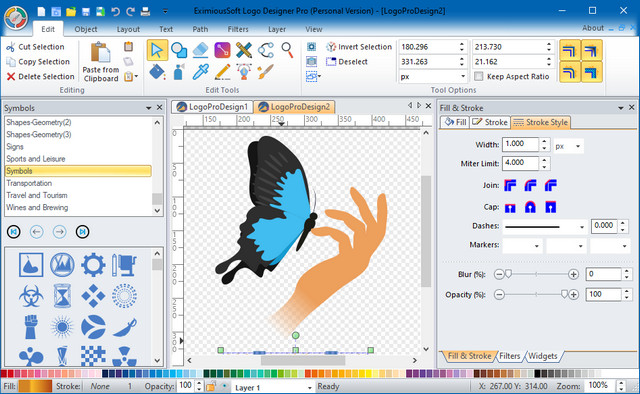
Task: Open the Layout ribbon tab
Action: [128, 29]
